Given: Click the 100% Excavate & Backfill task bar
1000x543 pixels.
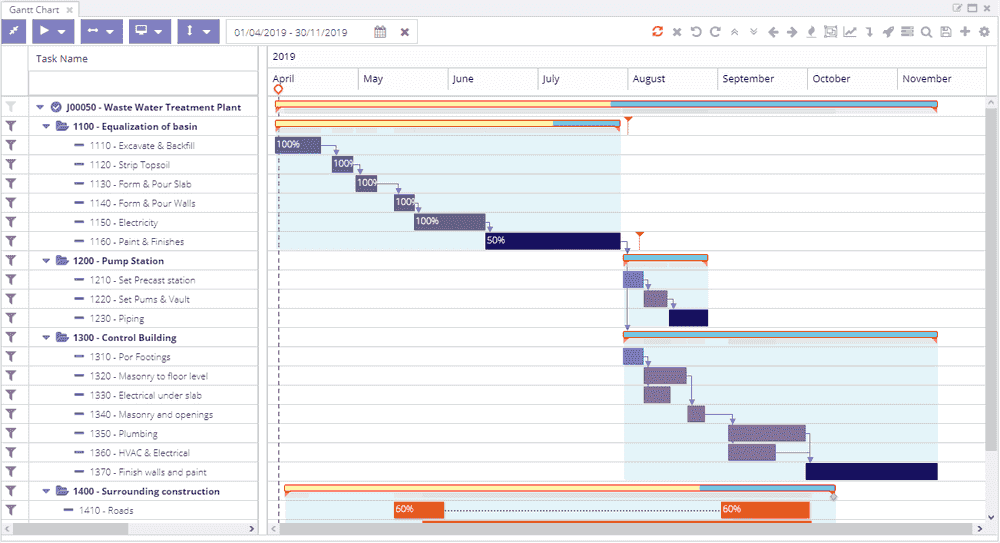Looking at the screenshot, I should [x=298, y=145].
